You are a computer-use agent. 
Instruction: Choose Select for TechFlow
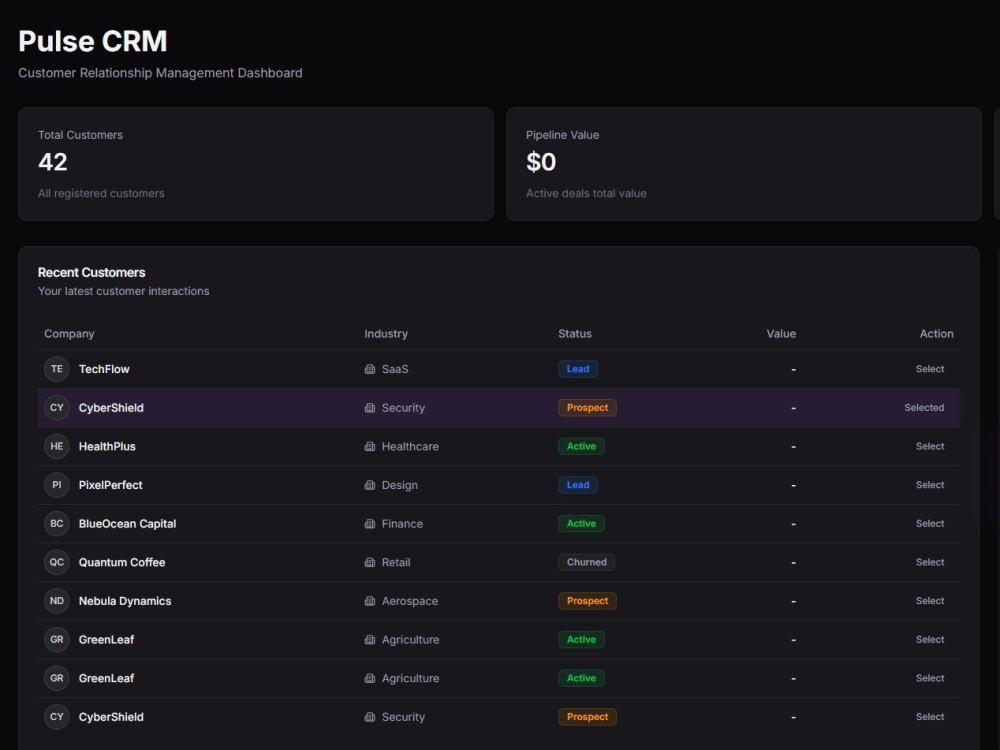pos(930,369)
